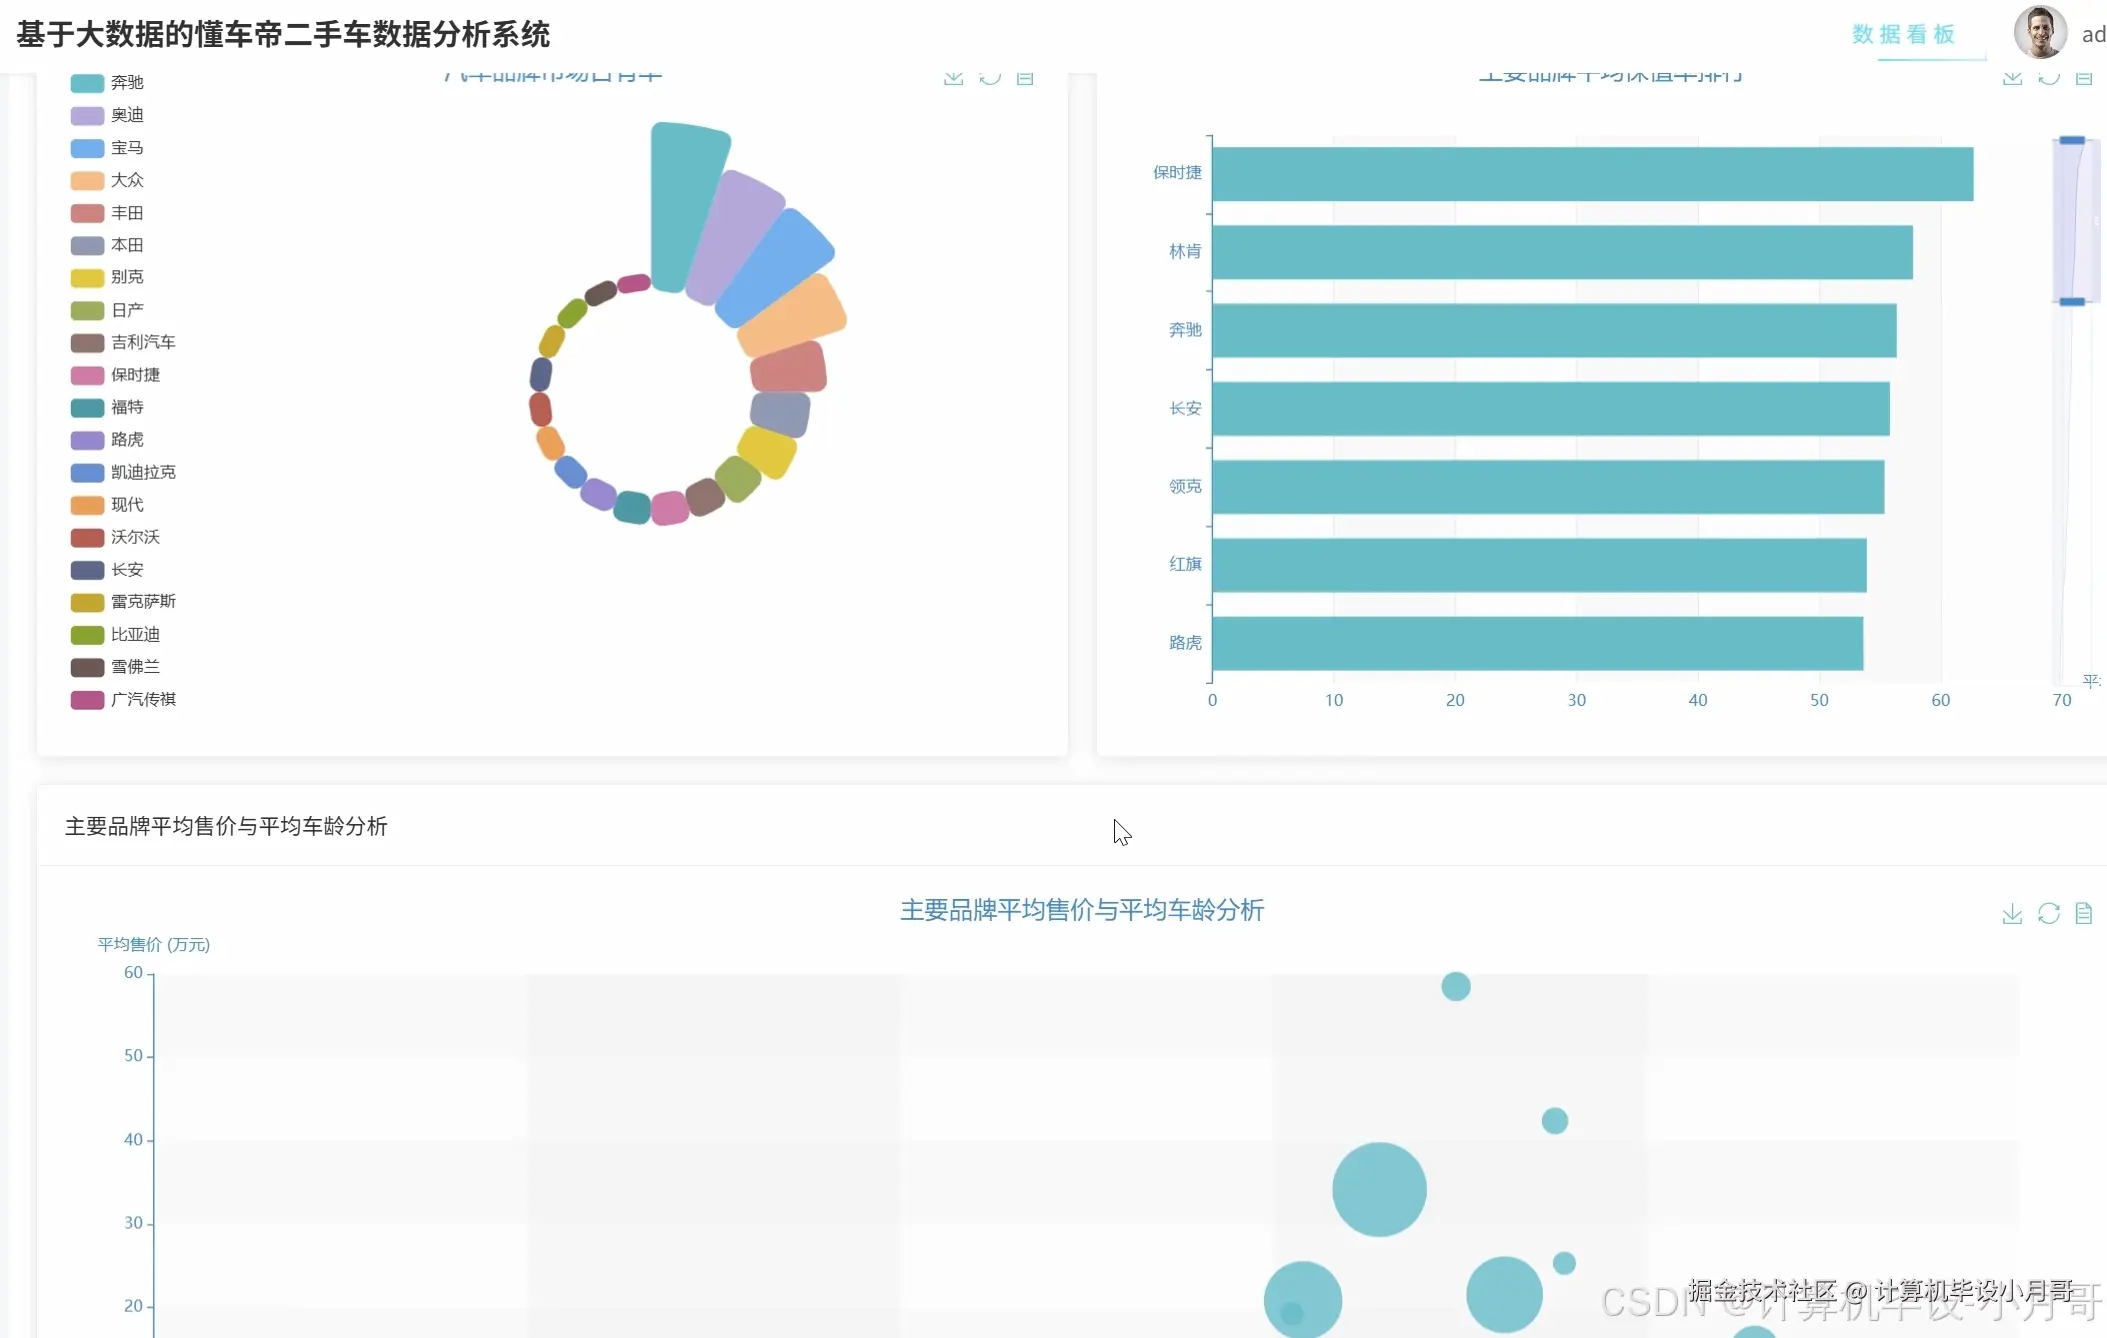Viewport: 2107px width, 1338px height.
Task: Click bottom handle of vertical zoom slider
Action: click(x=2072, y=301)
